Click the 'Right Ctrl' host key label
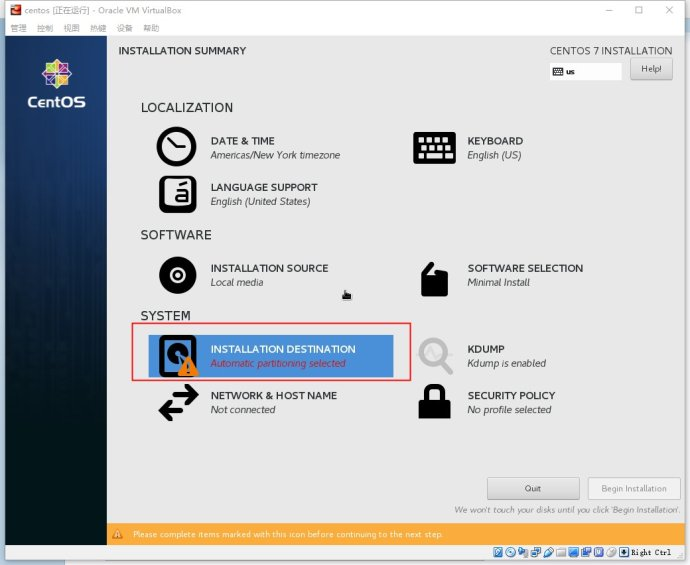The width and height of the screenshot is (690, 565). coord(651,552)
